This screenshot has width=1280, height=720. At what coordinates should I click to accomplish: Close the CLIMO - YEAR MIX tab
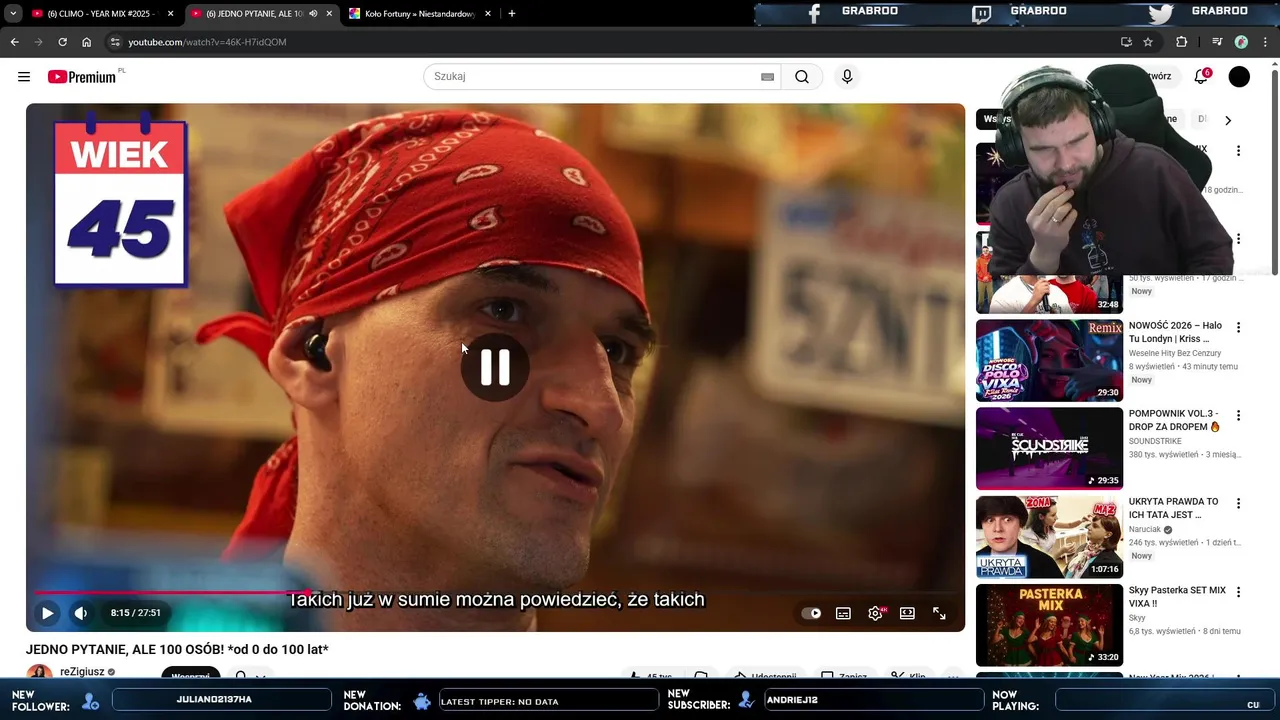point(171,14)
